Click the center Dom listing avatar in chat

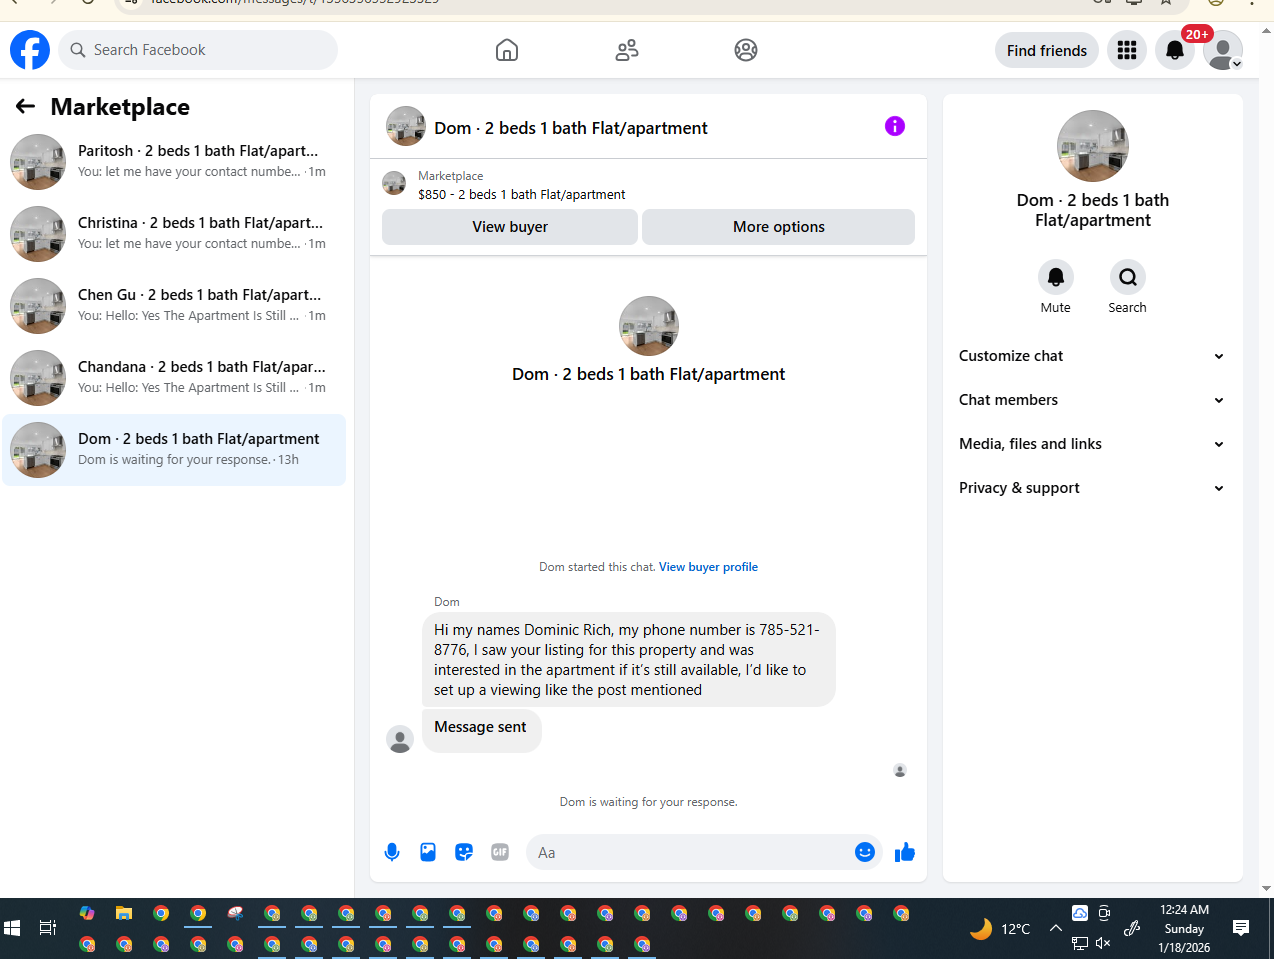coord(649,326)
